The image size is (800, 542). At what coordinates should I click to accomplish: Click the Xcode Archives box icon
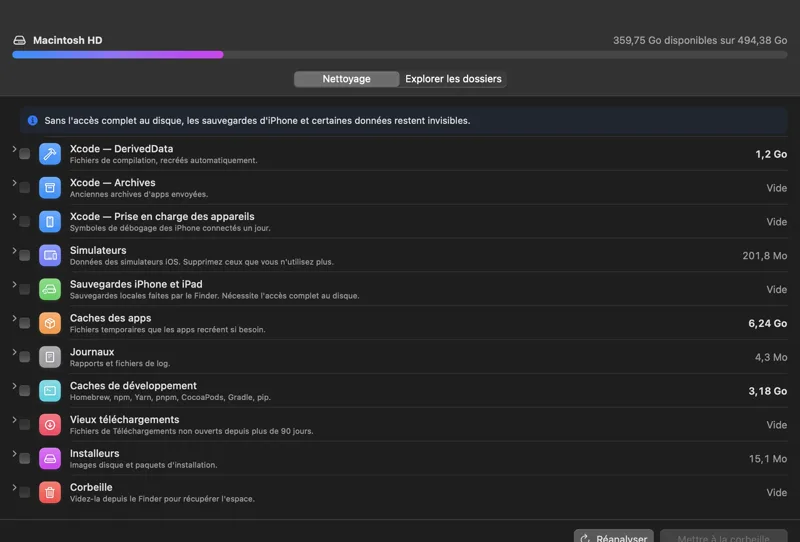point(50,188)
